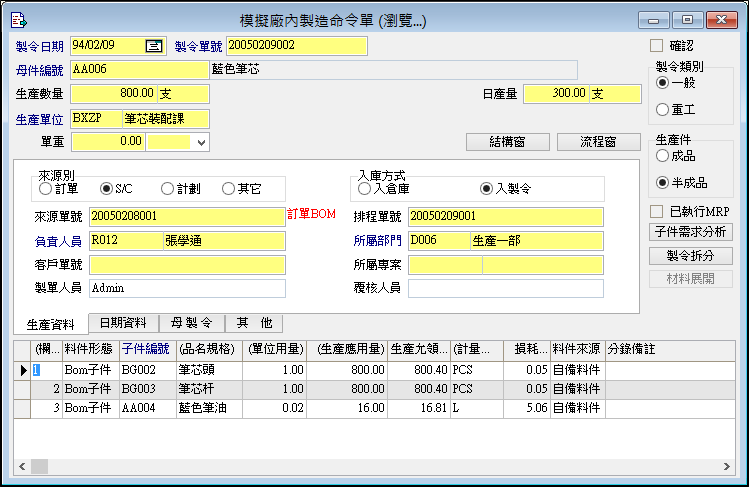749x487 pixels.
Task: Open the calendar picker beside 製令日期
Action: point(154,45)
